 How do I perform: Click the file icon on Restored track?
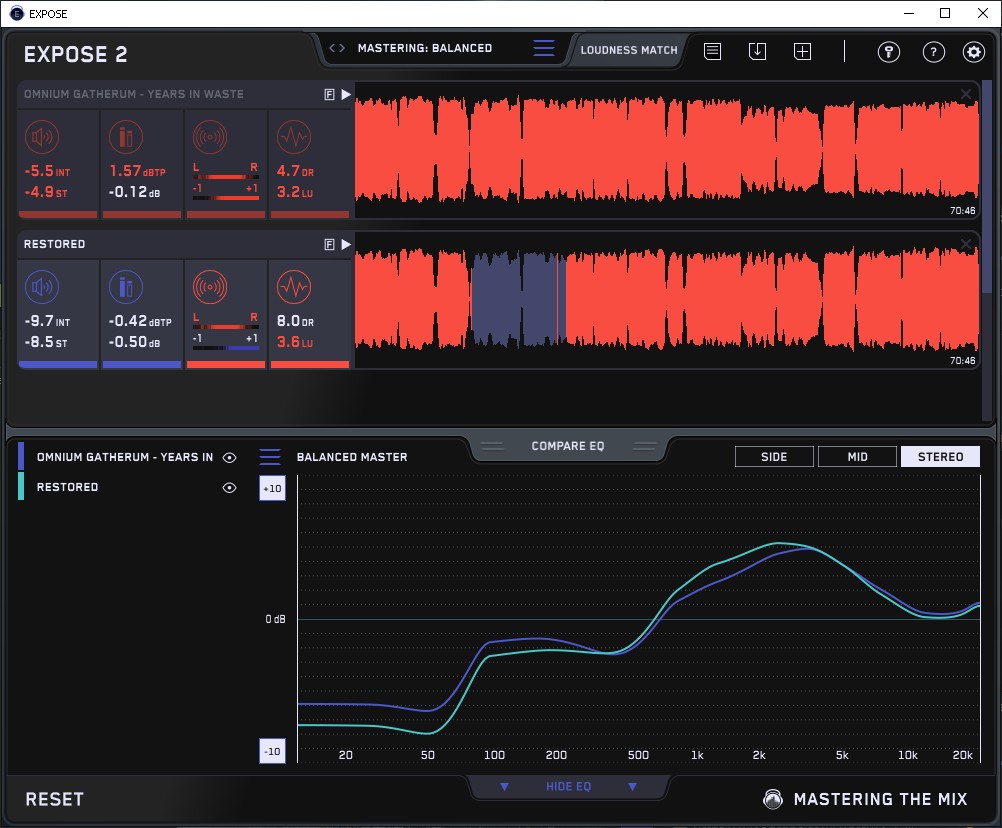[329, 244]
